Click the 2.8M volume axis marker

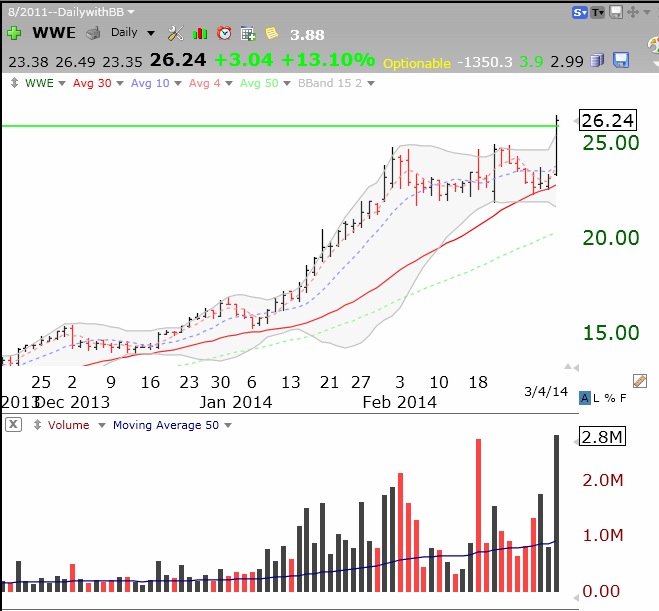pyautogui.click(x=602, y=437)
